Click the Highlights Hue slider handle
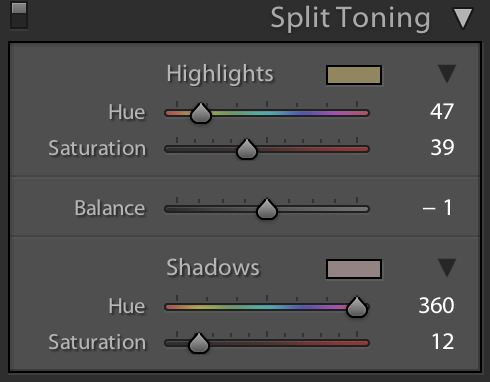 click(201, 113)
